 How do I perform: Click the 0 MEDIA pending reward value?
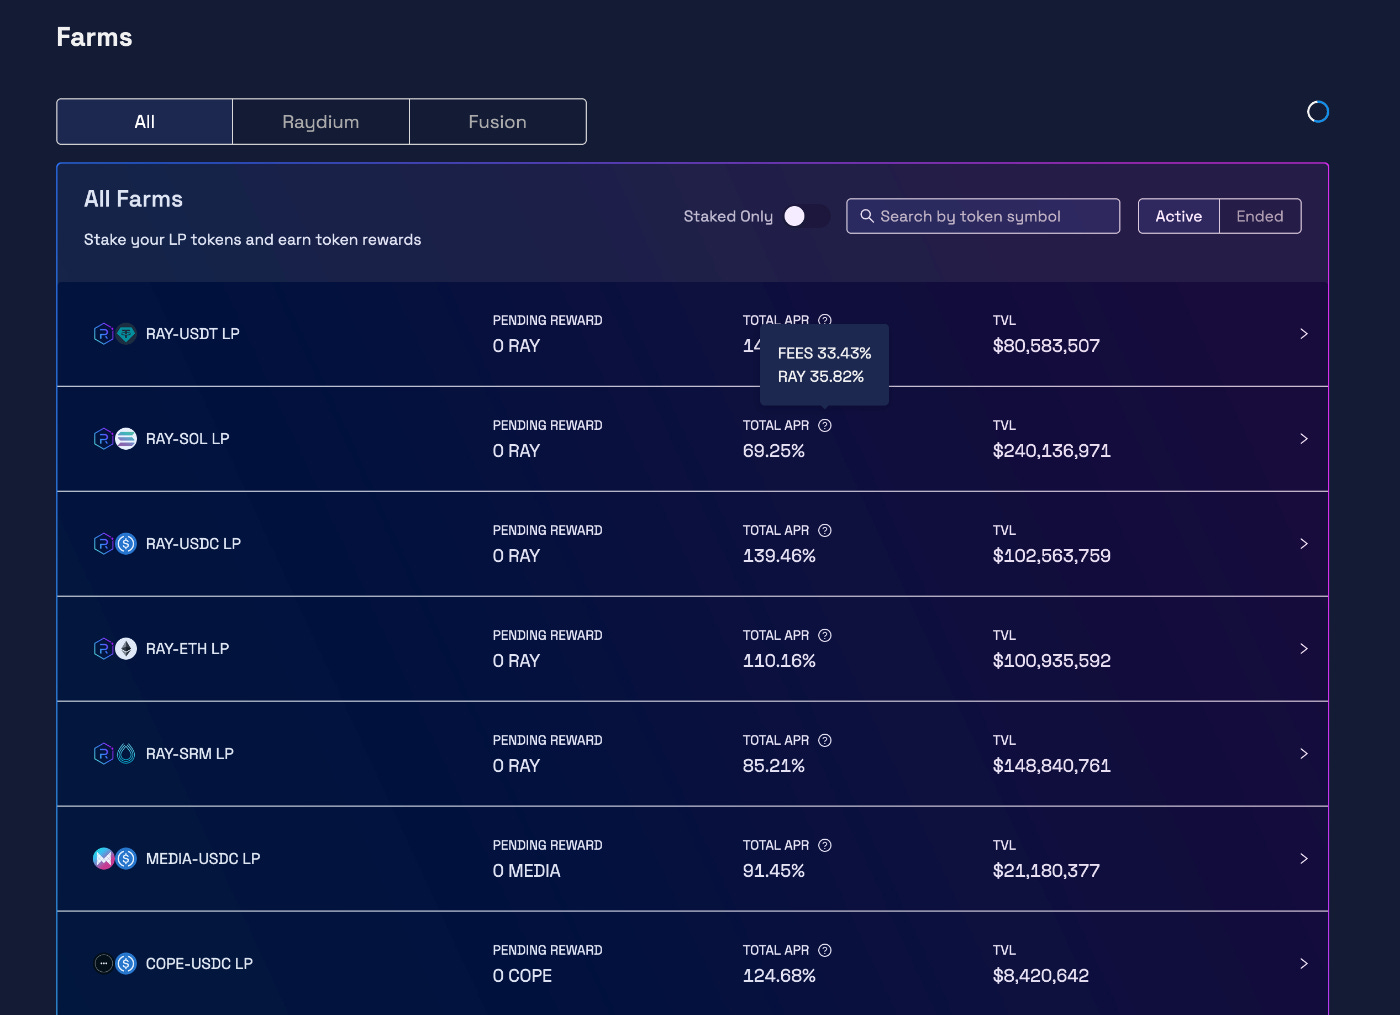pyautogui.click(x=527, y=871)
